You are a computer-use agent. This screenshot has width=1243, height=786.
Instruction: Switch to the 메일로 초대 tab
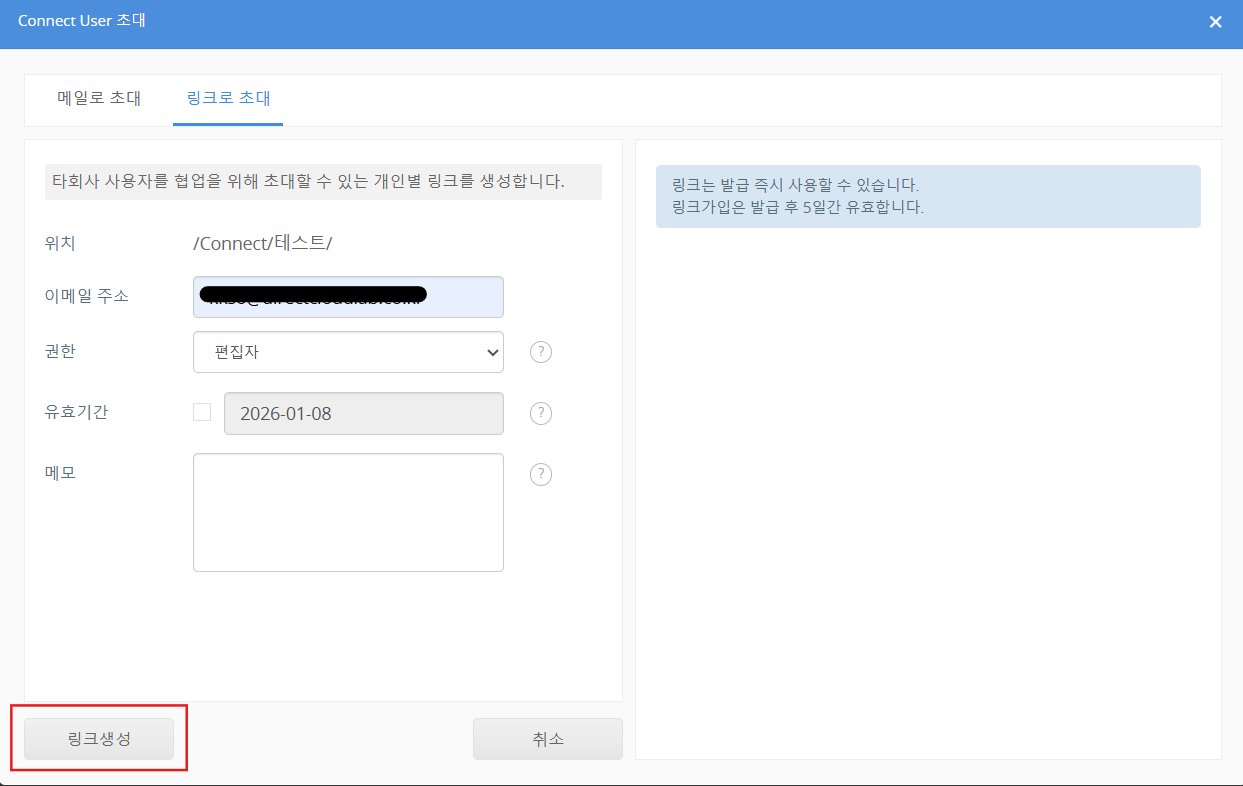point(99,98)
